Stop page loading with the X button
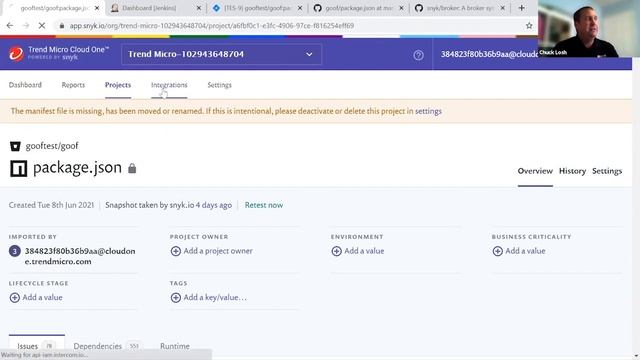640x360 pixels. [42, 25]
